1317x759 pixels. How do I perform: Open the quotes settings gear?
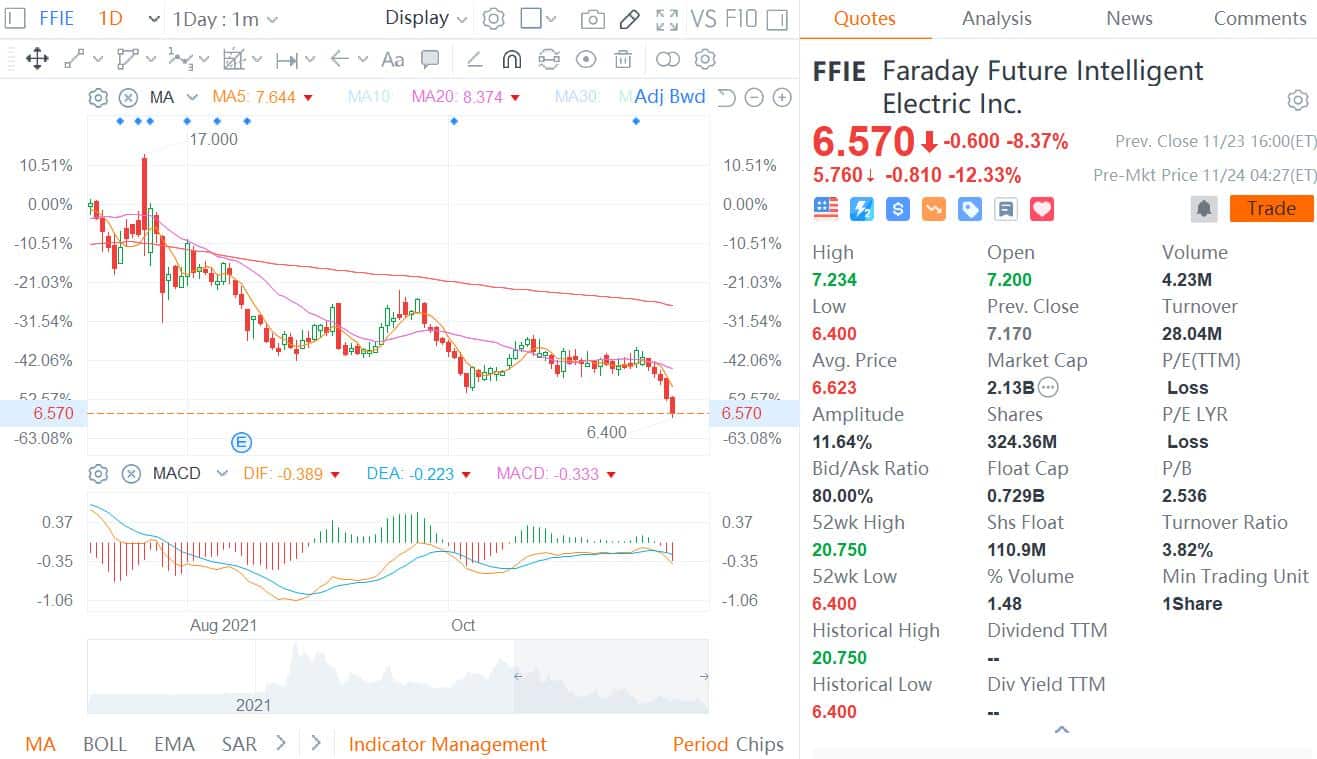1297,100
